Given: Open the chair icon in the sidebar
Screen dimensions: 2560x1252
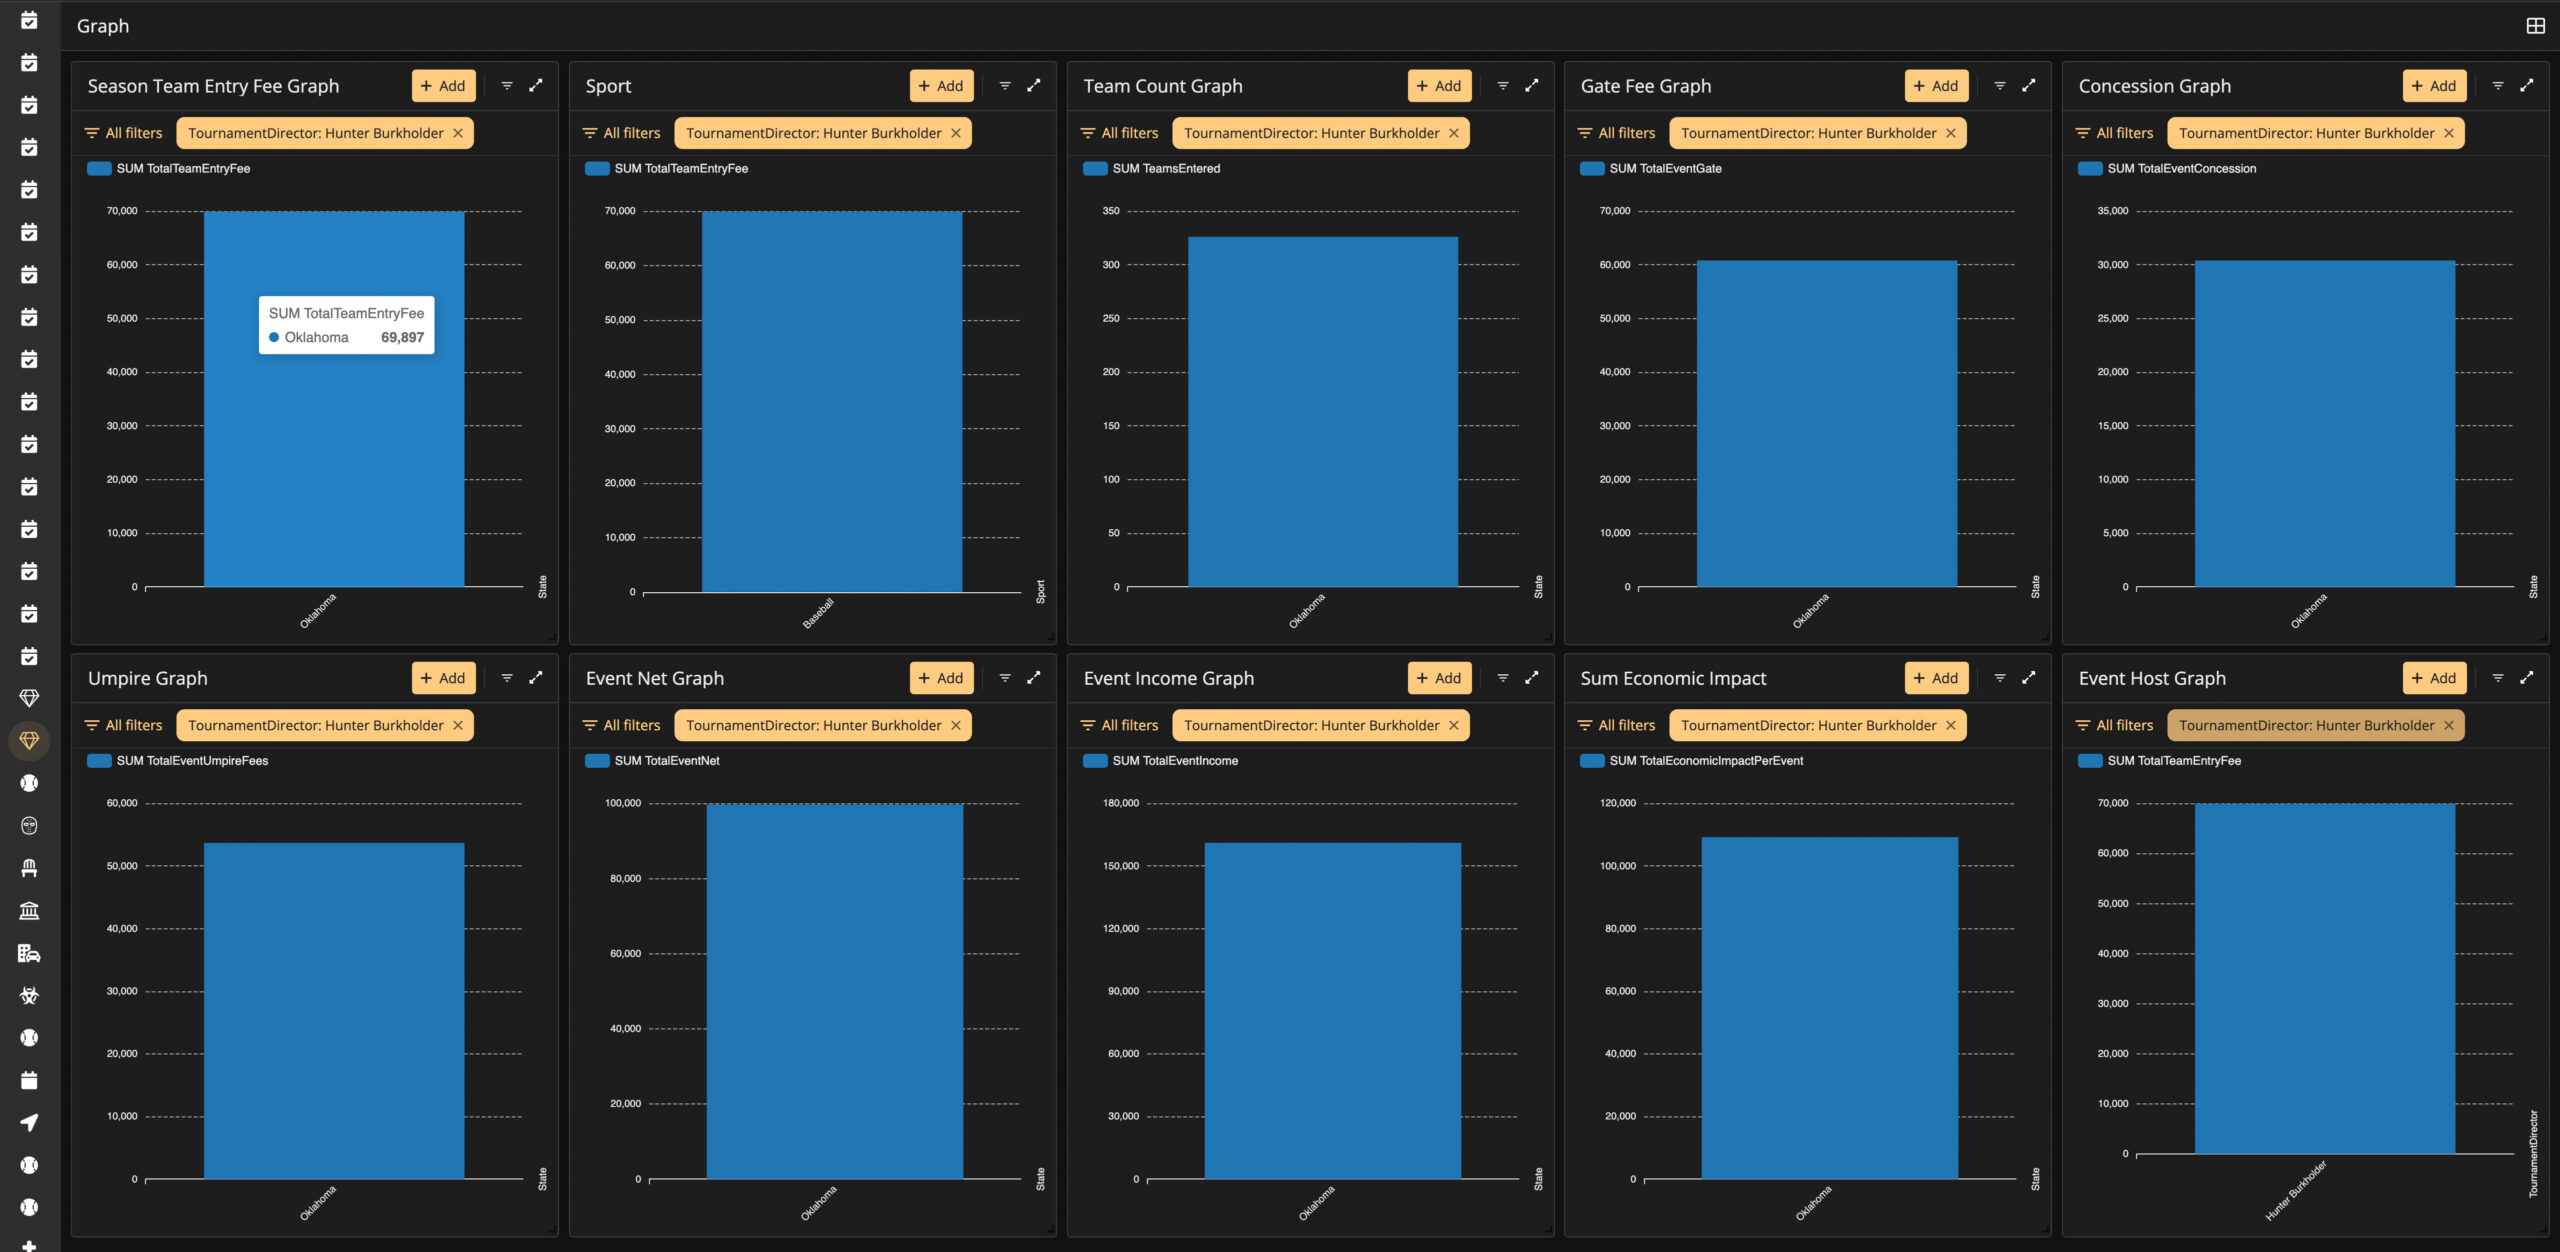Looking at the screenshot, I should click(x=29, y=868).
